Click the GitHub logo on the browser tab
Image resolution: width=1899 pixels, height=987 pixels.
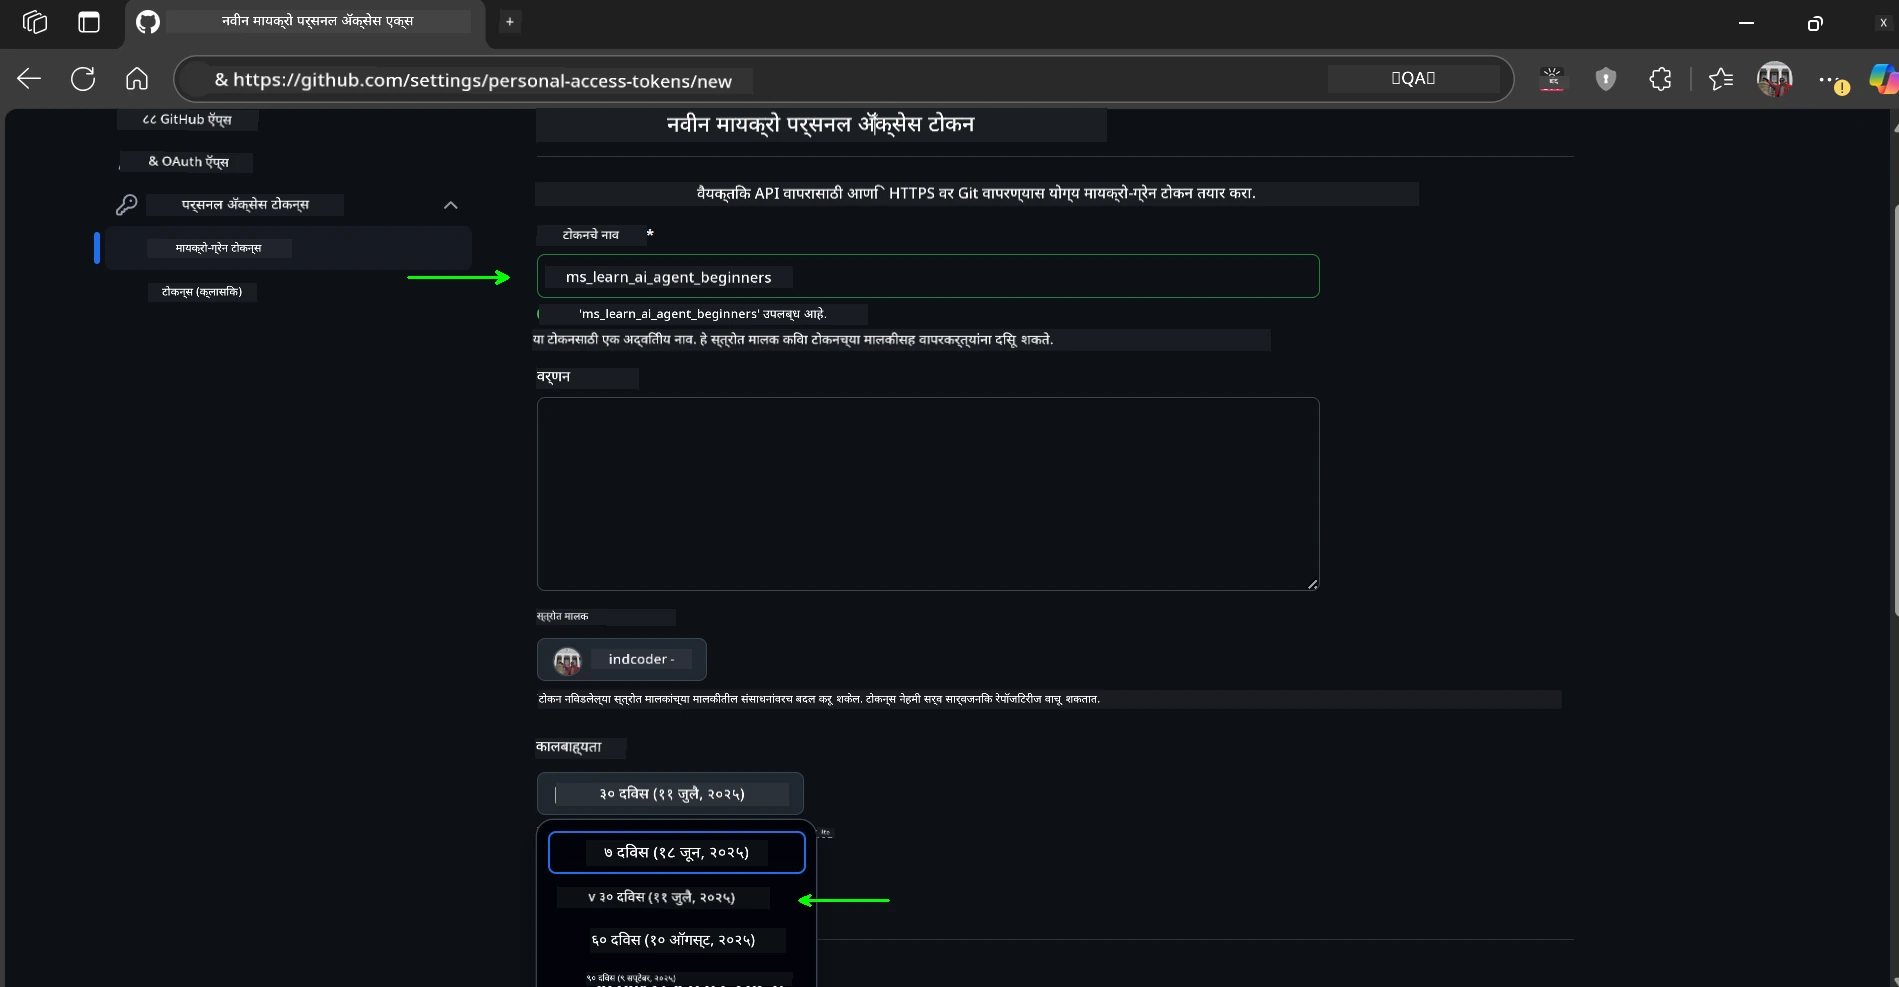point(147,22)
